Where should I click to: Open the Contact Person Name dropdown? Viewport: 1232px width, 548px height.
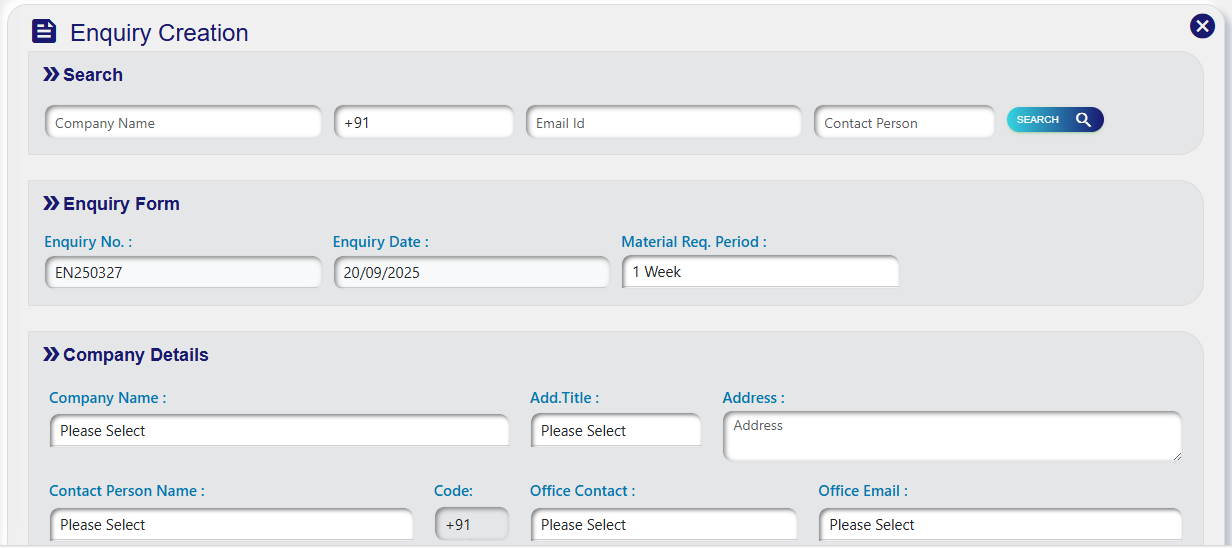(231, 525)
